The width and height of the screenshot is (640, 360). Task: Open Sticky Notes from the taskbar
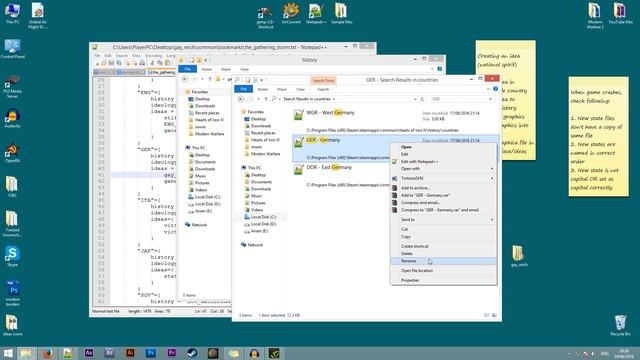tap(233, 353)
